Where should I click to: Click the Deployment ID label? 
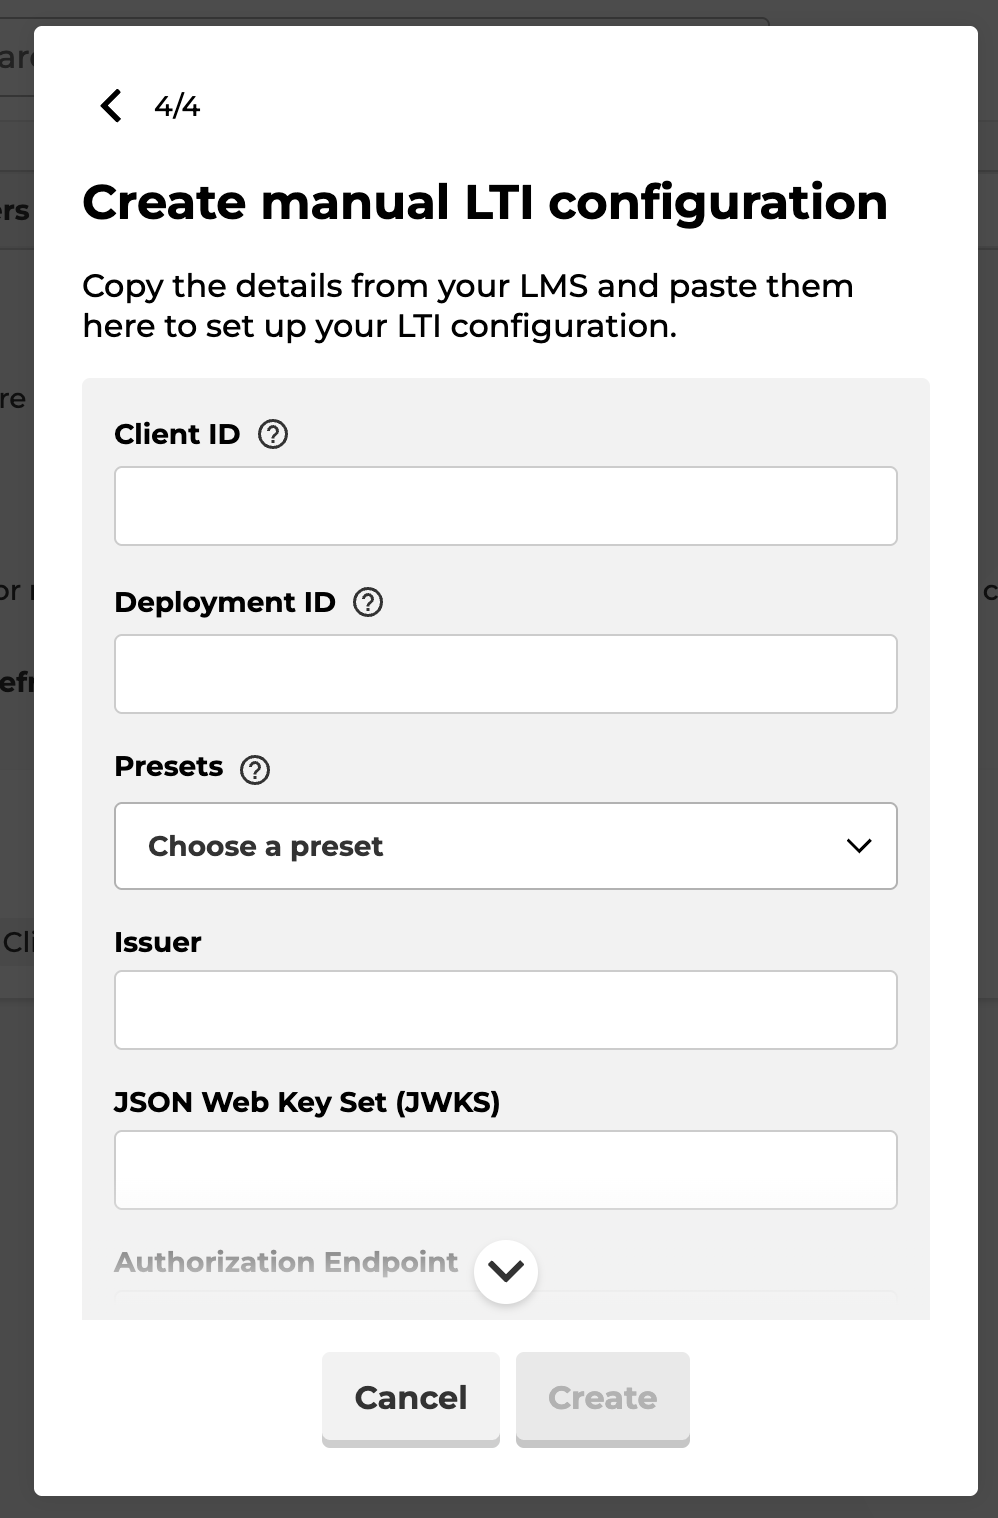[x=225, y=602]
